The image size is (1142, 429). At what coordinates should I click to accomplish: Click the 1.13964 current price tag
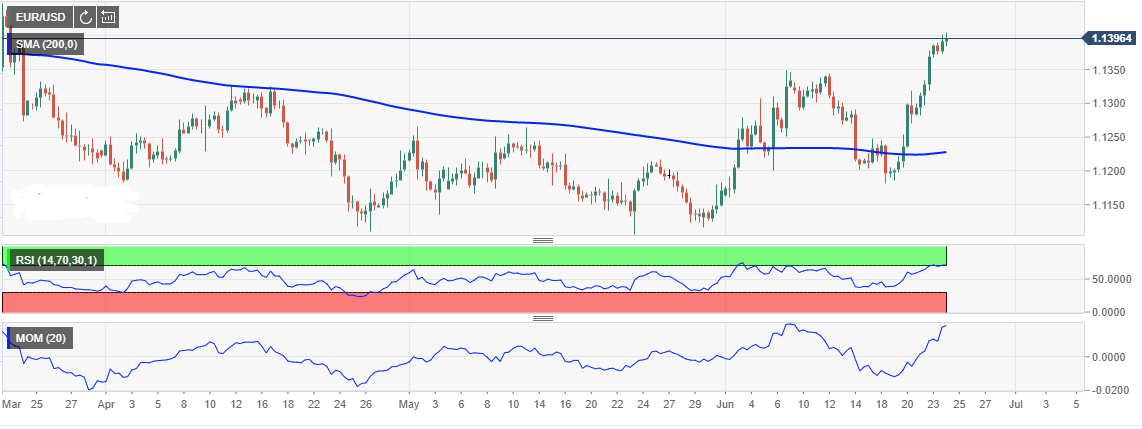point(1112,38)
